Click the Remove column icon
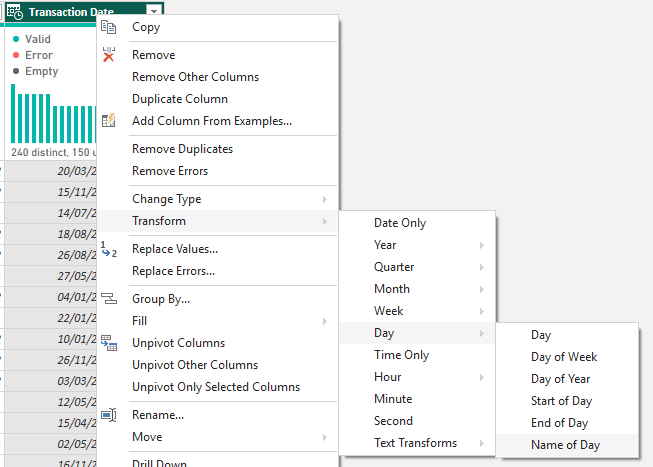The height and width of the screenshot is (467, 653). coord(109,55)
